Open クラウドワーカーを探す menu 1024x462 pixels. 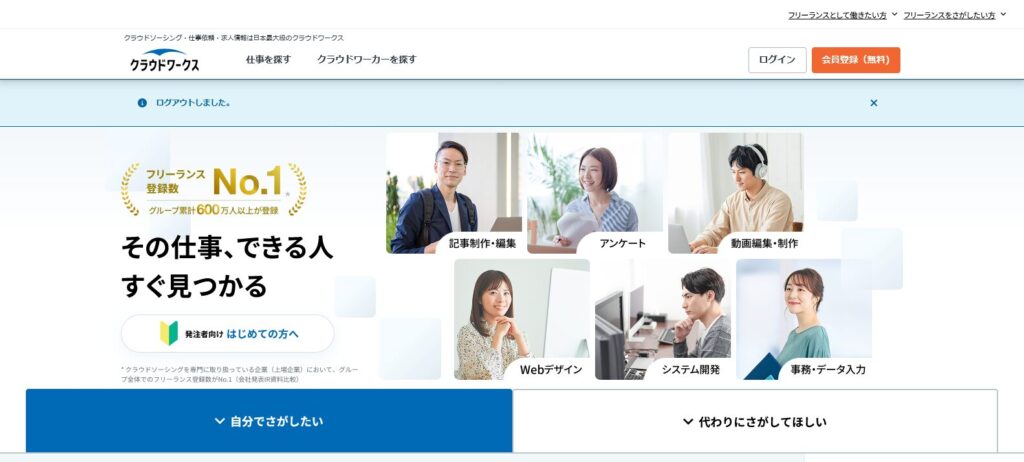(x=366, y=59)
